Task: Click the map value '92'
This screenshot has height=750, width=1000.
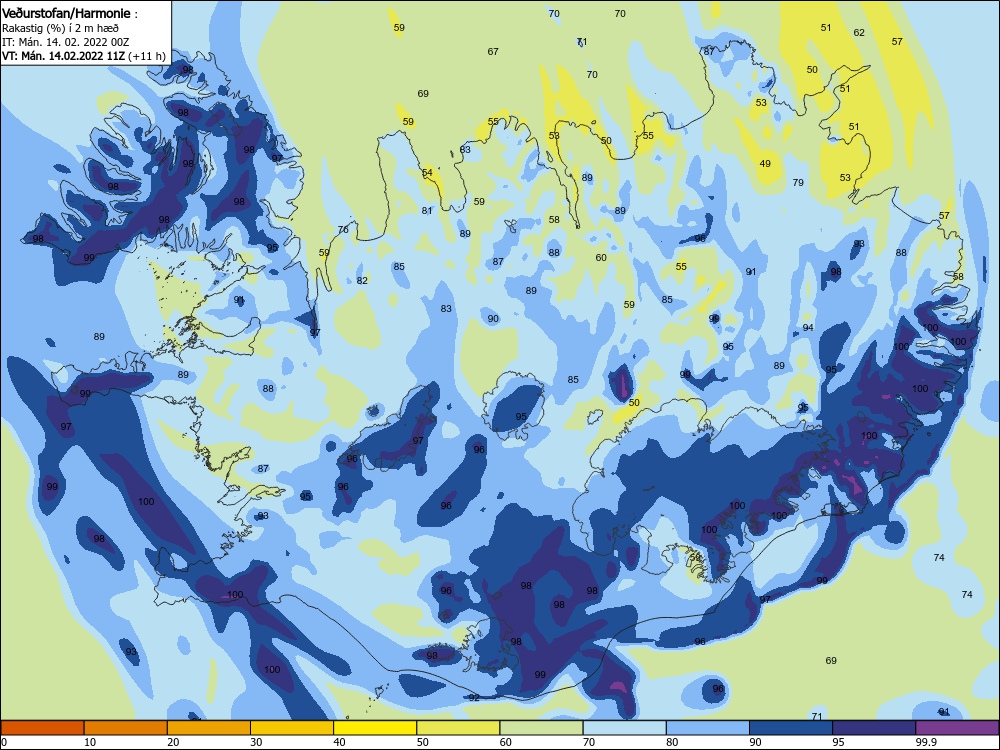Action: pyautogui.click(x=474, y=698)
